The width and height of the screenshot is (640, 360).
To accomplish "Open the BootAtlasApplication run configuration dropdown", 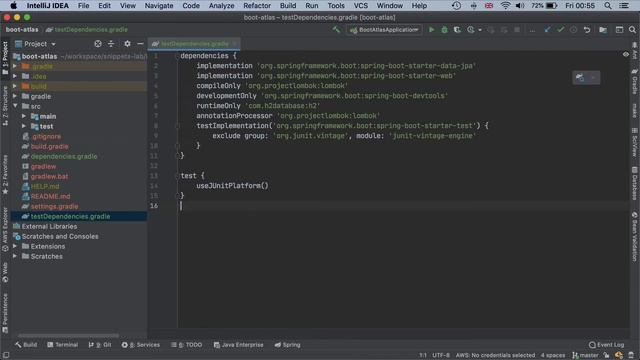I will click(x=384, y=30).
